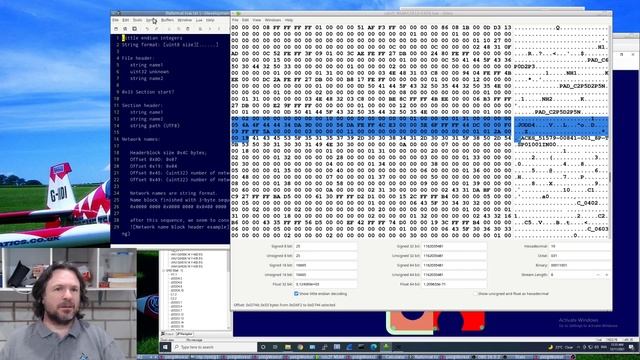Open the File menu of the hex editor
Viewport: 640px width, 360px height.
[235, 20]
